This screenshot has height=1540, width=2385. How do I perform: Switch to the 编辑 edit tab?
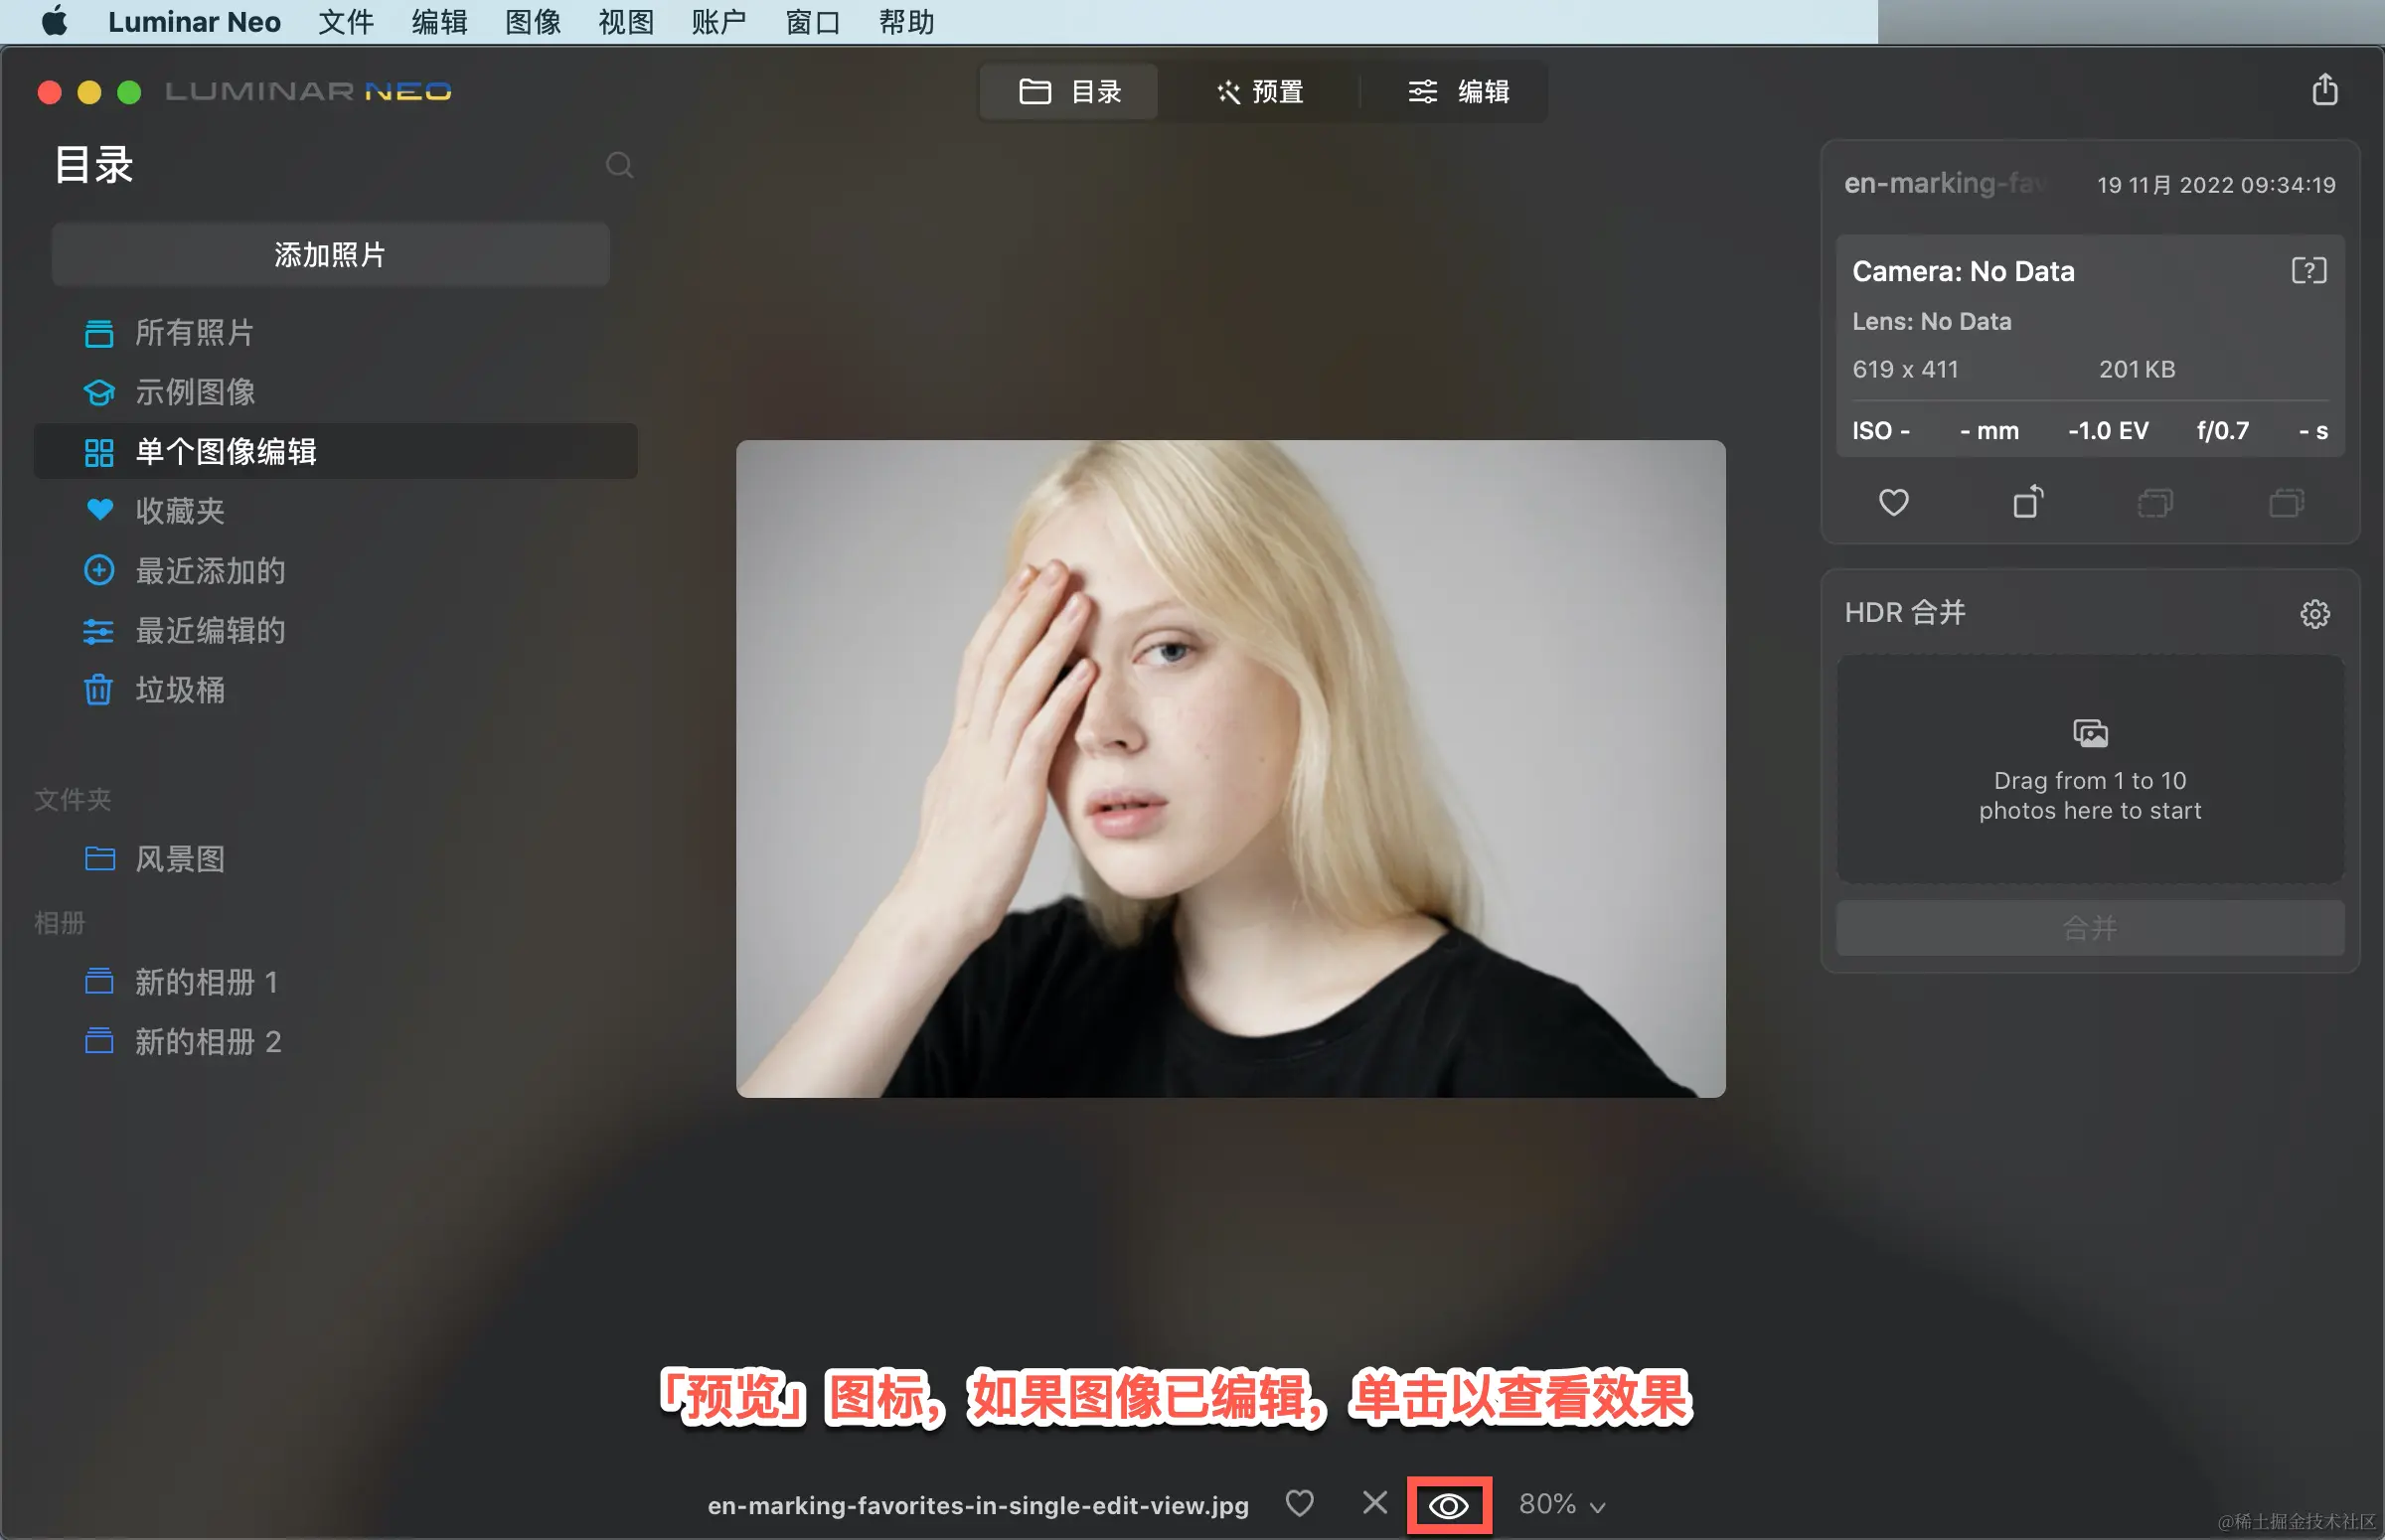pos(1458,92)
